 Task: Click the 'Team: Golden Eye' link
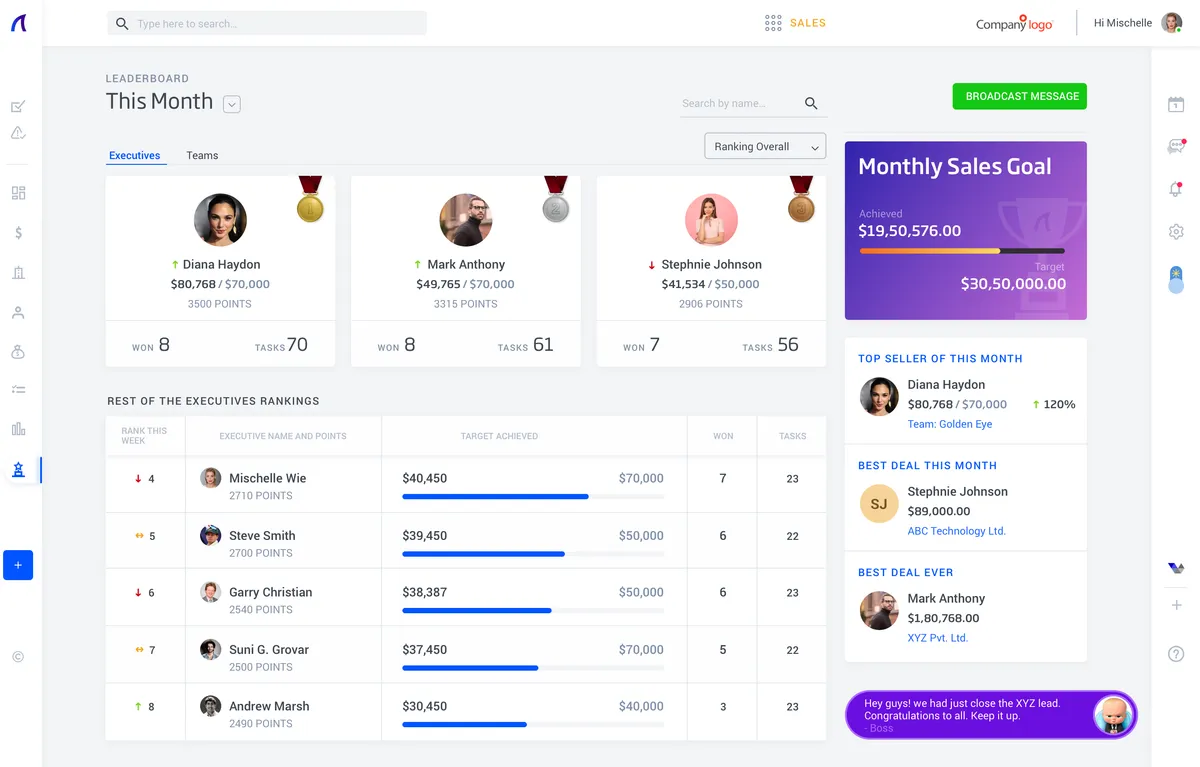coord(950,424)
